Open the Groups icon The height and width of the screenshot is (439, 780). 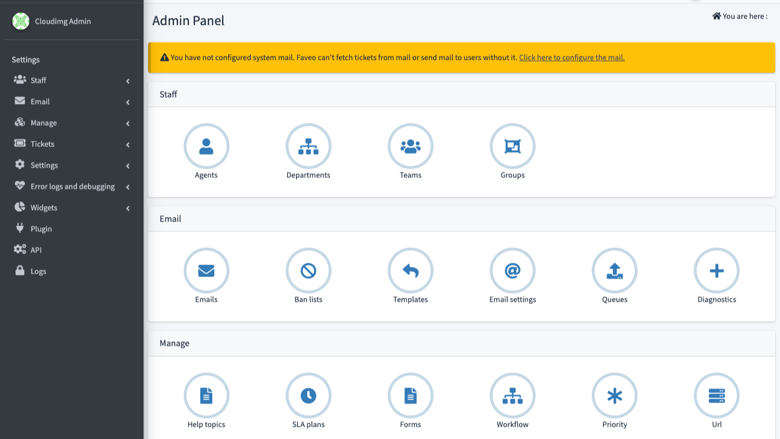(x=512, y=146)
